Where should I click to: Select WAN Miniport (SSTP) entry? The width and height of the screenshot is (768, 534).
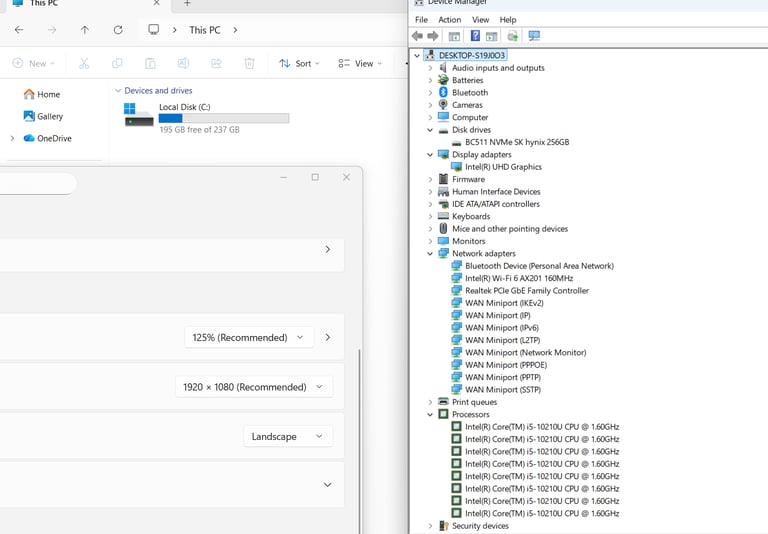503,389
